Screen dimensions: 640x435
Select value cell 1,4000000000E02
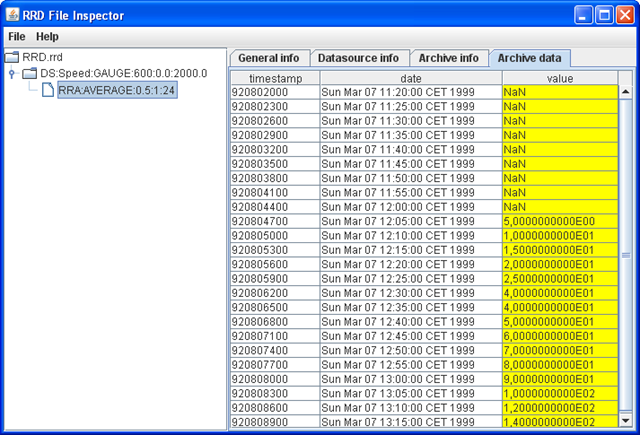(560, 422)
